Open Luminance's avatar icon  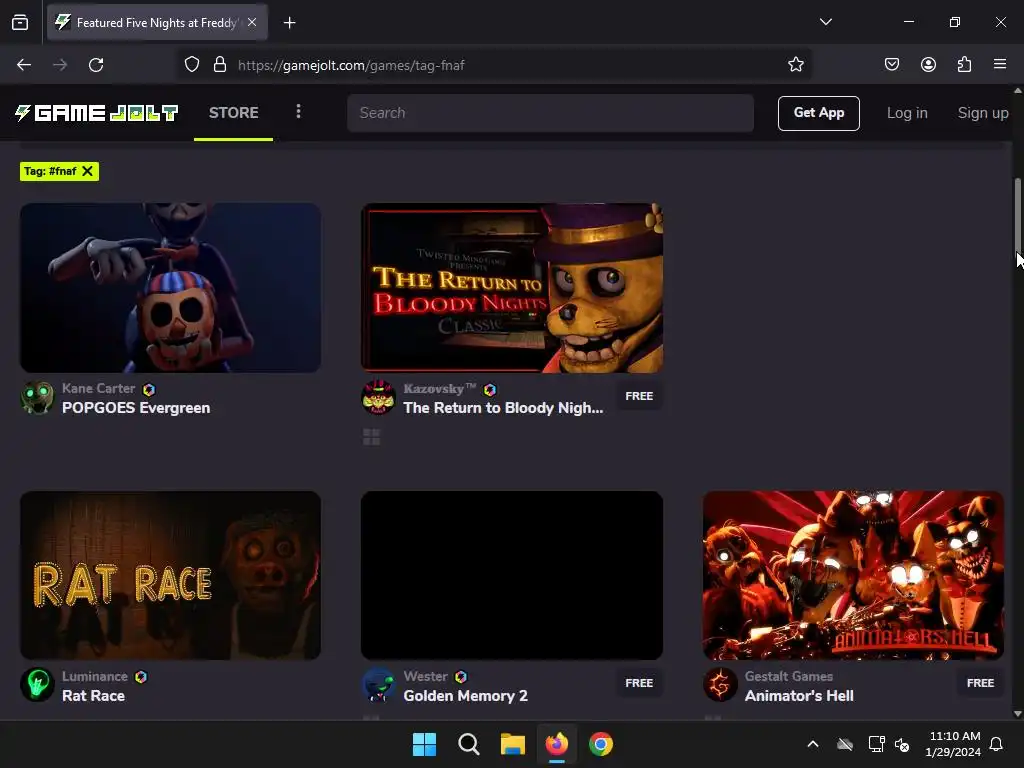coord(37,685)
